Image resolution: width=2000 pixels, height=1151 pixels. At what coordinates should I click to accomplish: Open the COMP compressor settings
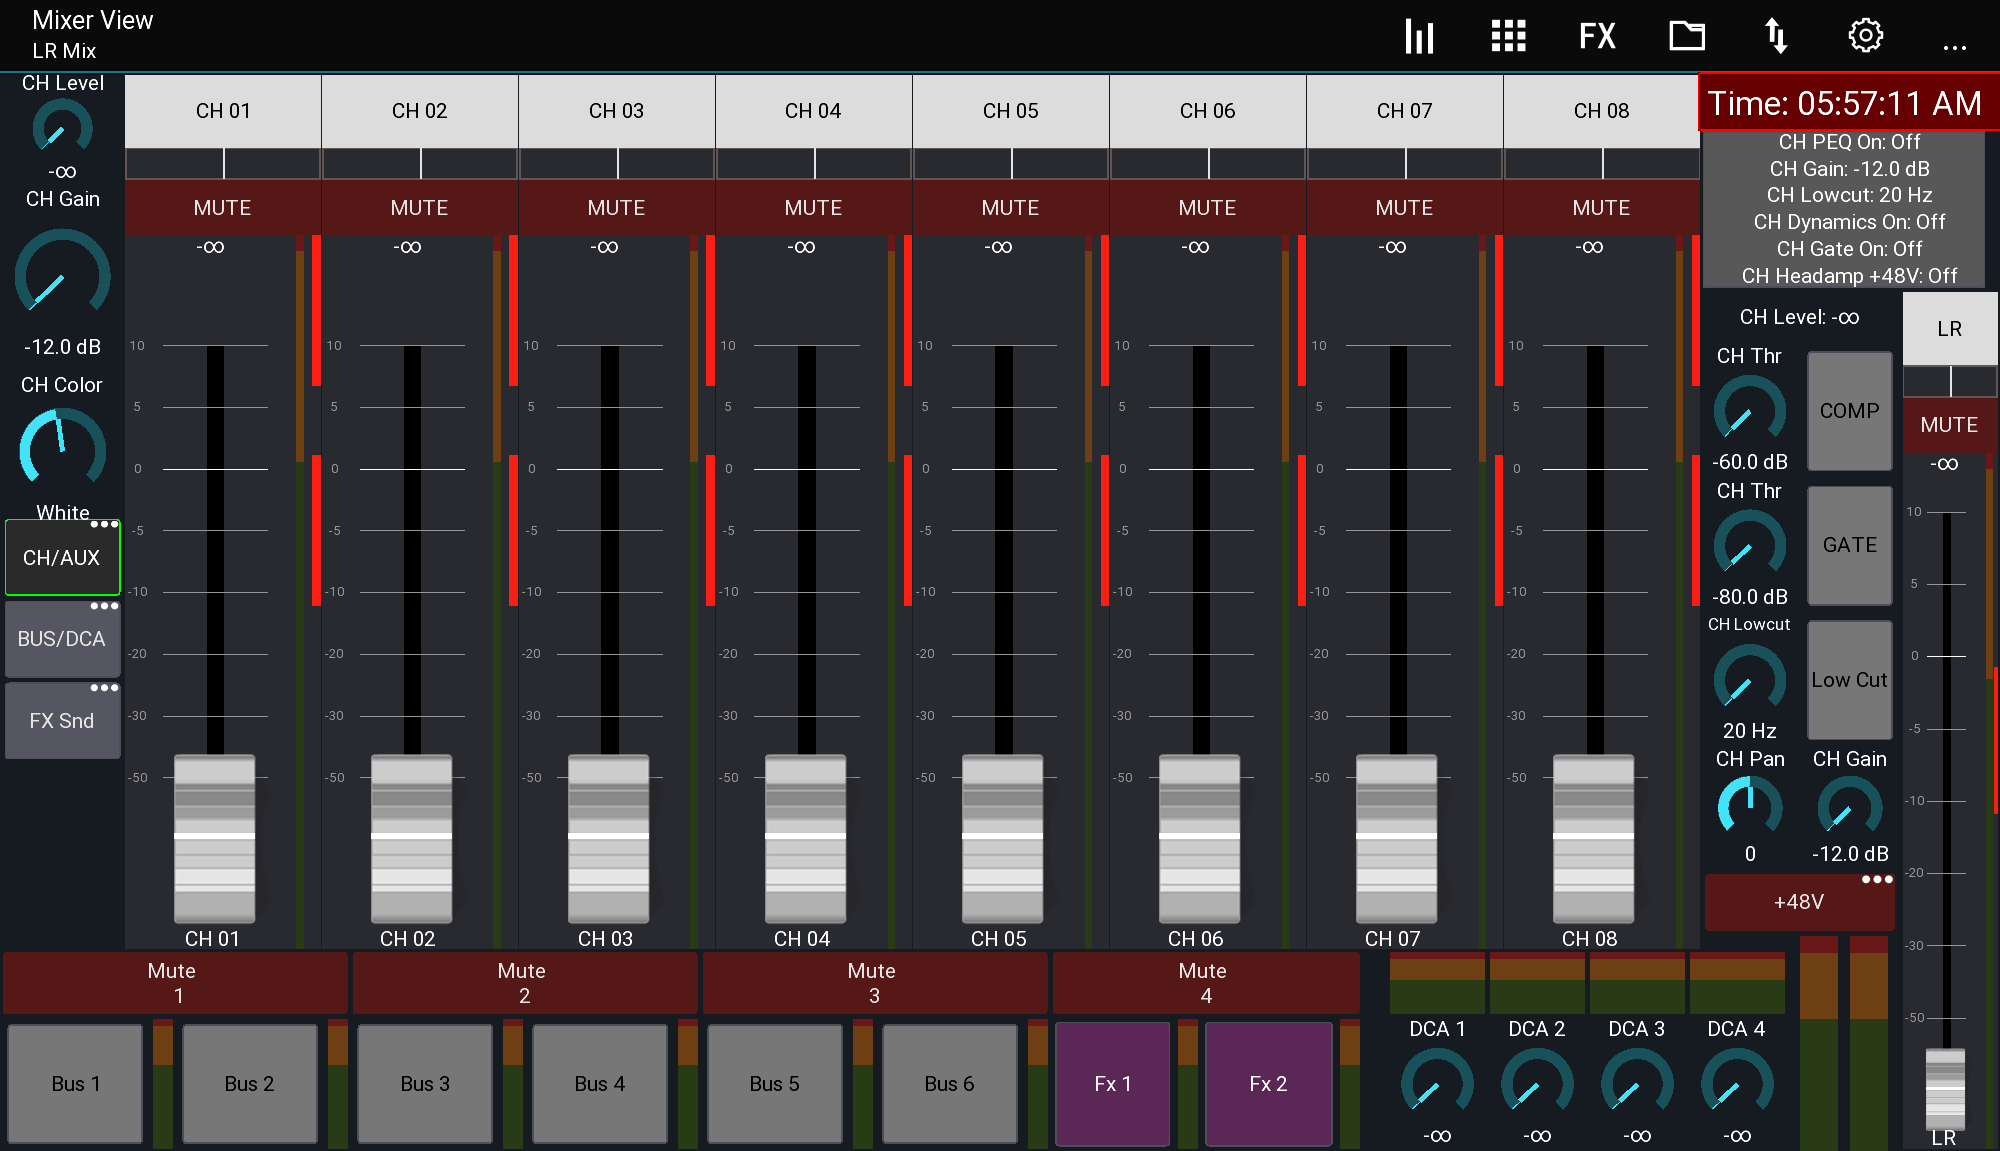(1849, 412)
